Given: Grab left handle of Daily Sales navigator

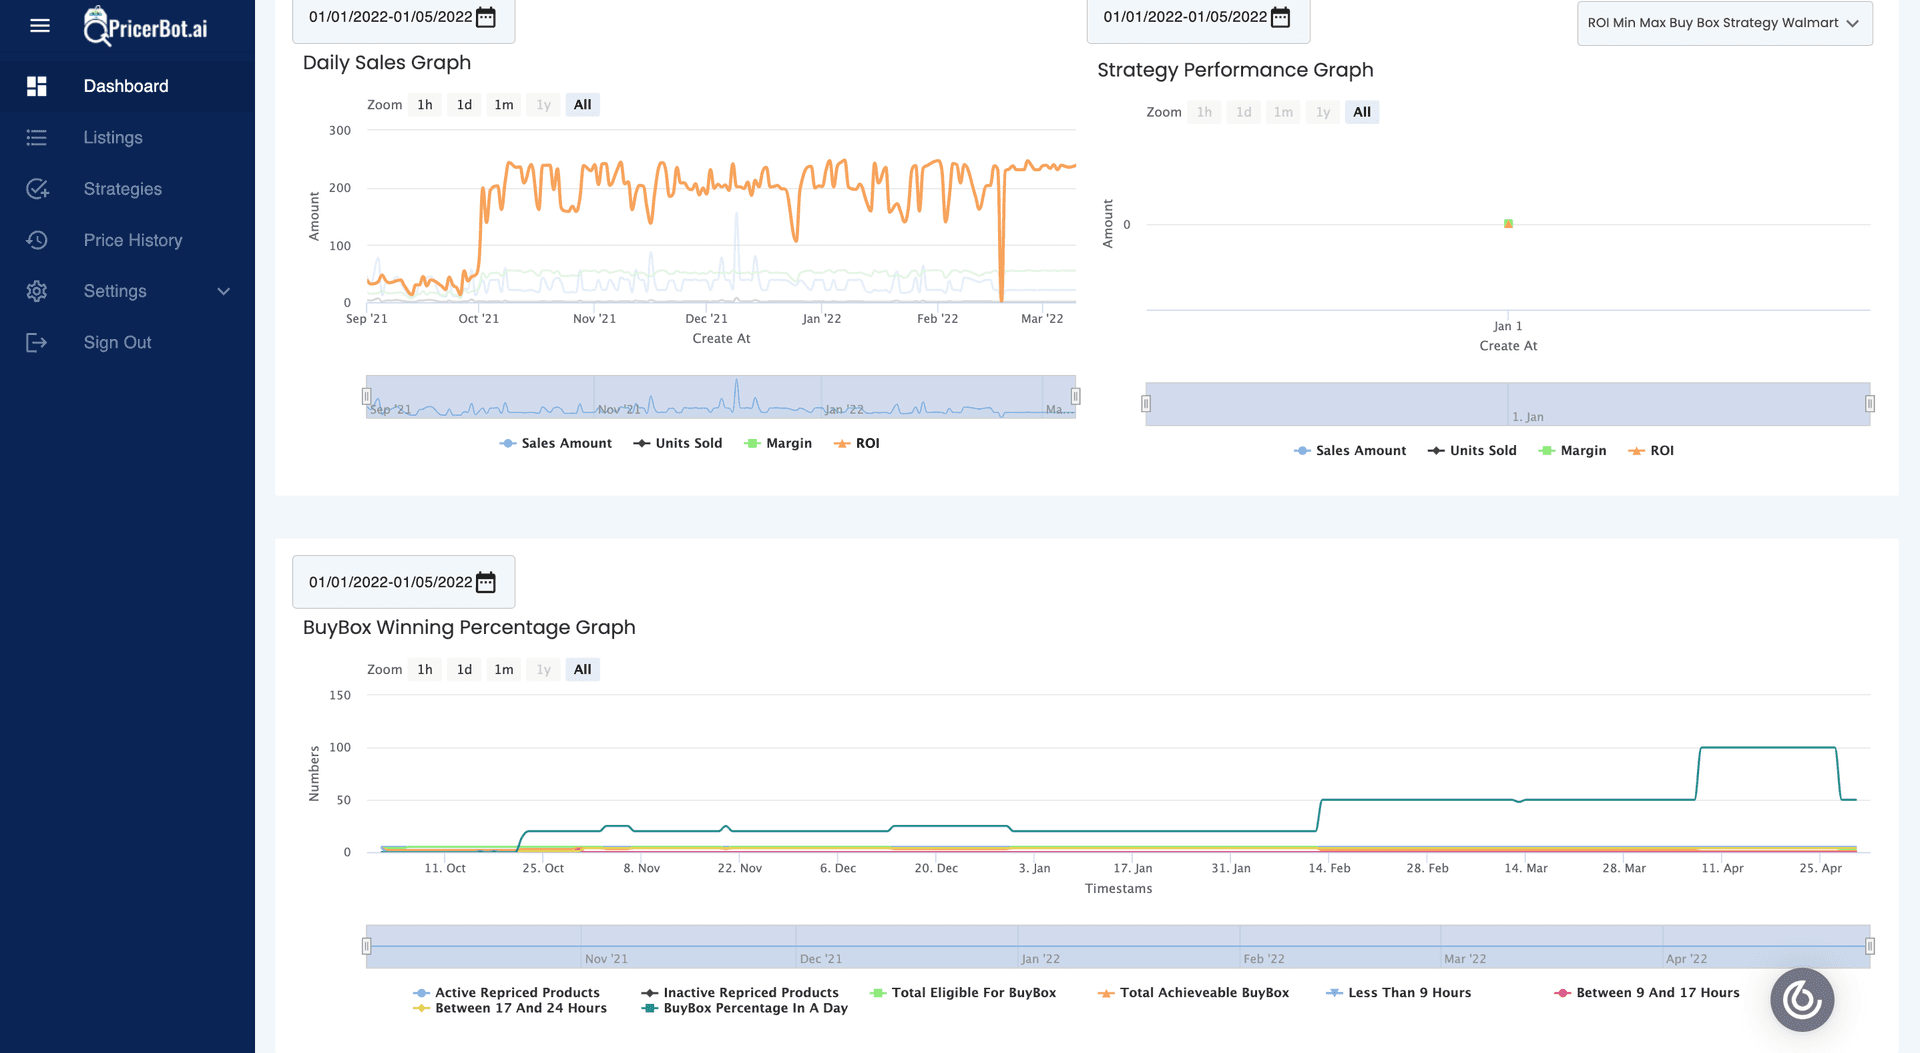Looking at the screenshot, I should coord(367,397).
